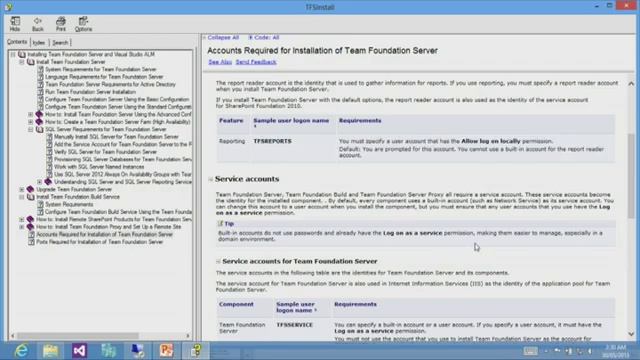640x360 pixels.
Task: Open Verify SQL Server for Team Foundation Server
Action: (x=105, y=152)
